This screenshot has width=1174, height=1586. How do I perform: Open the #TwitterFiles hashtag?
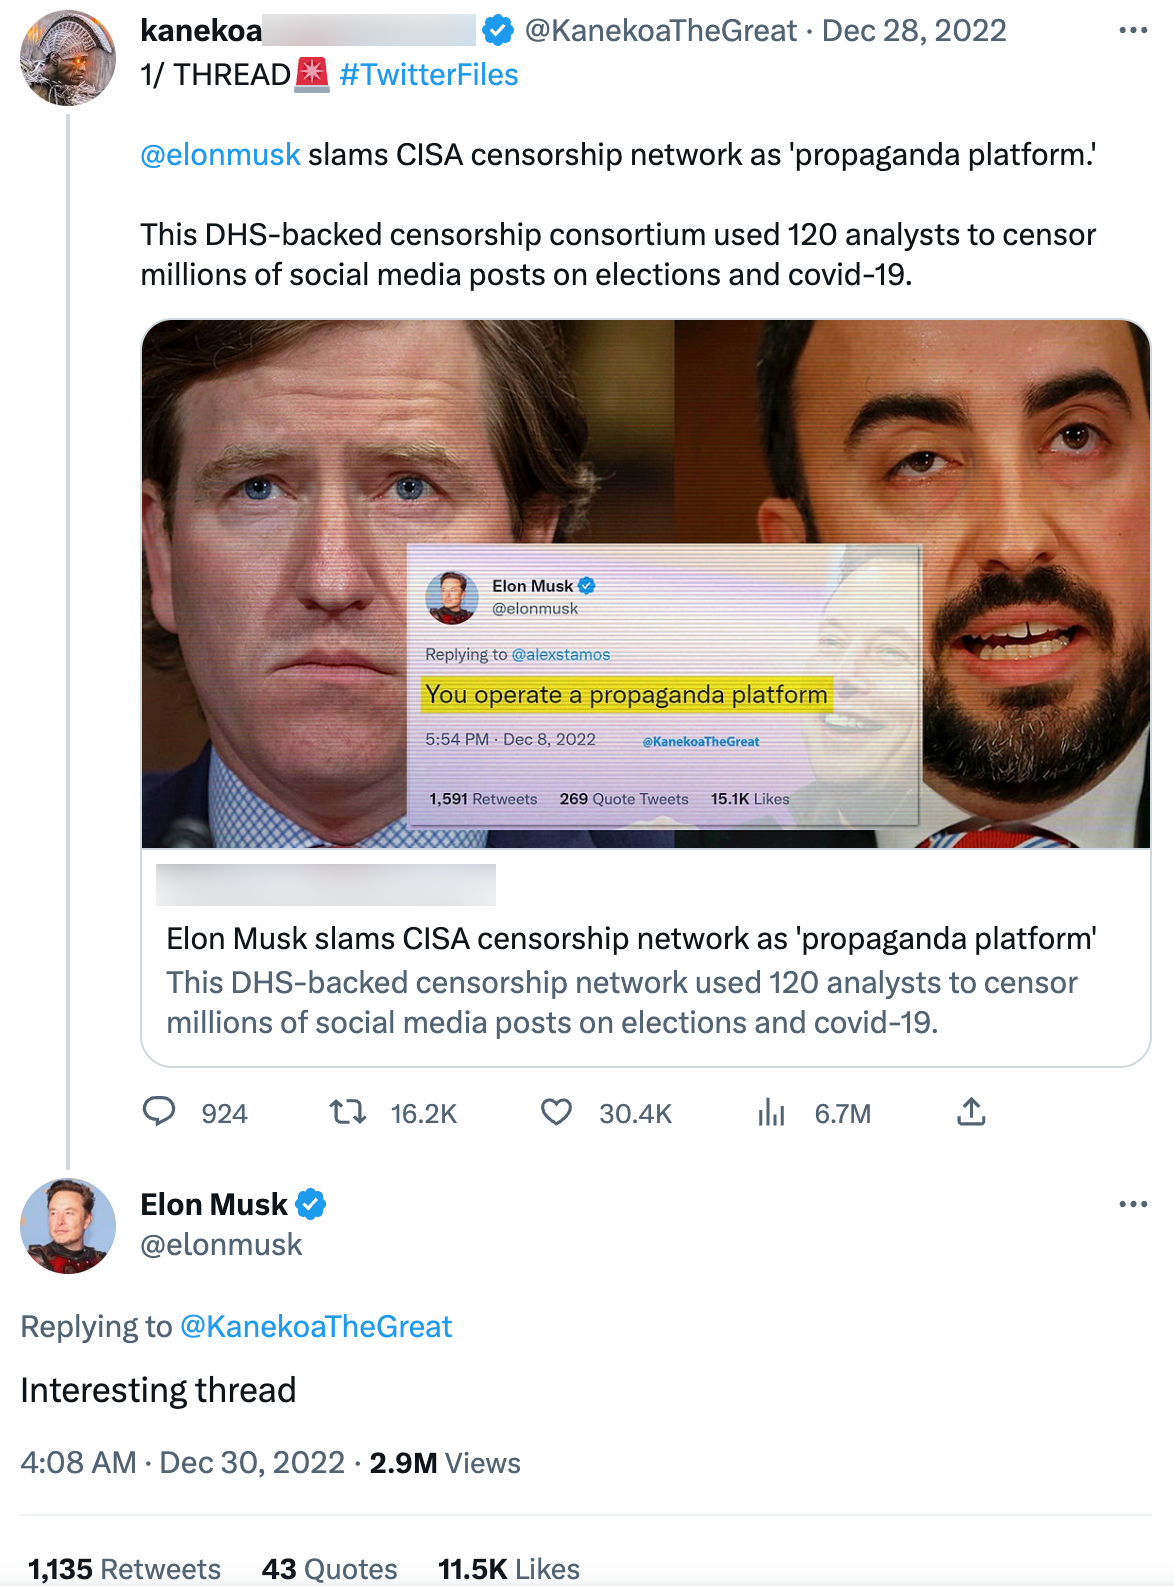(x=430, y=74)
